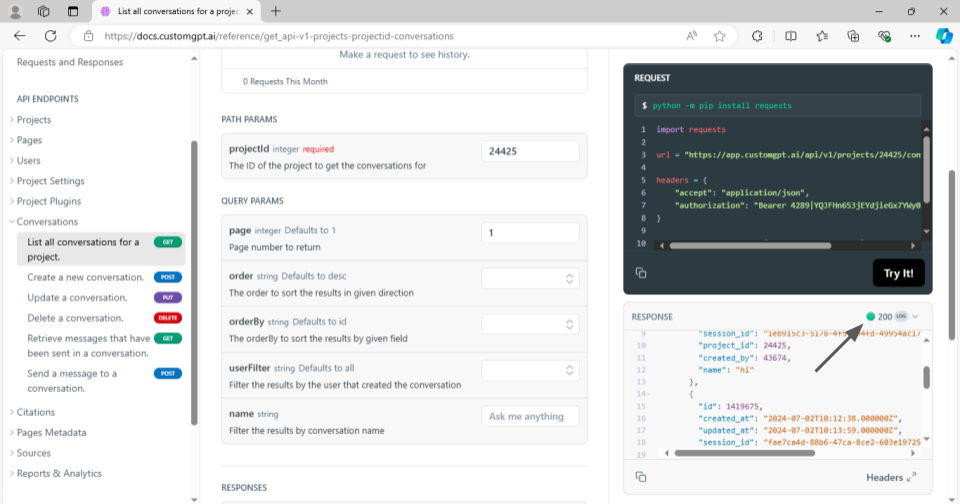Click the page number input field
The height and width of the screenshot is (504, 960).
(x=530, y=233)
